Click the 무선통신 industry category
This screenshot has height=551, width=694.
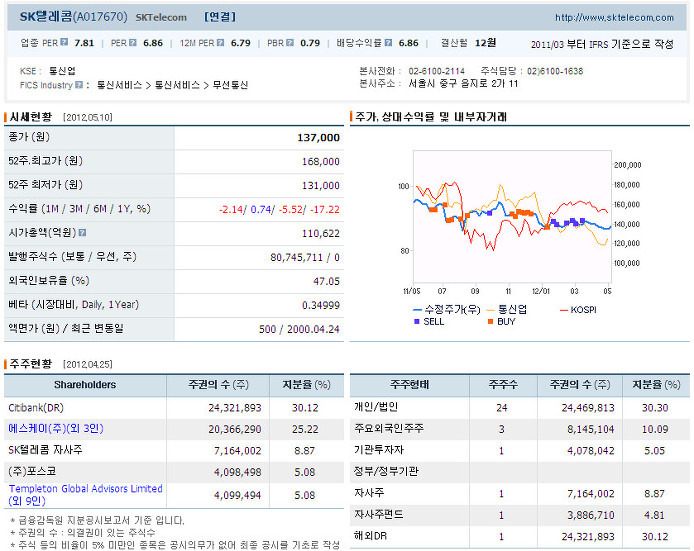click(x=230, y=85)
